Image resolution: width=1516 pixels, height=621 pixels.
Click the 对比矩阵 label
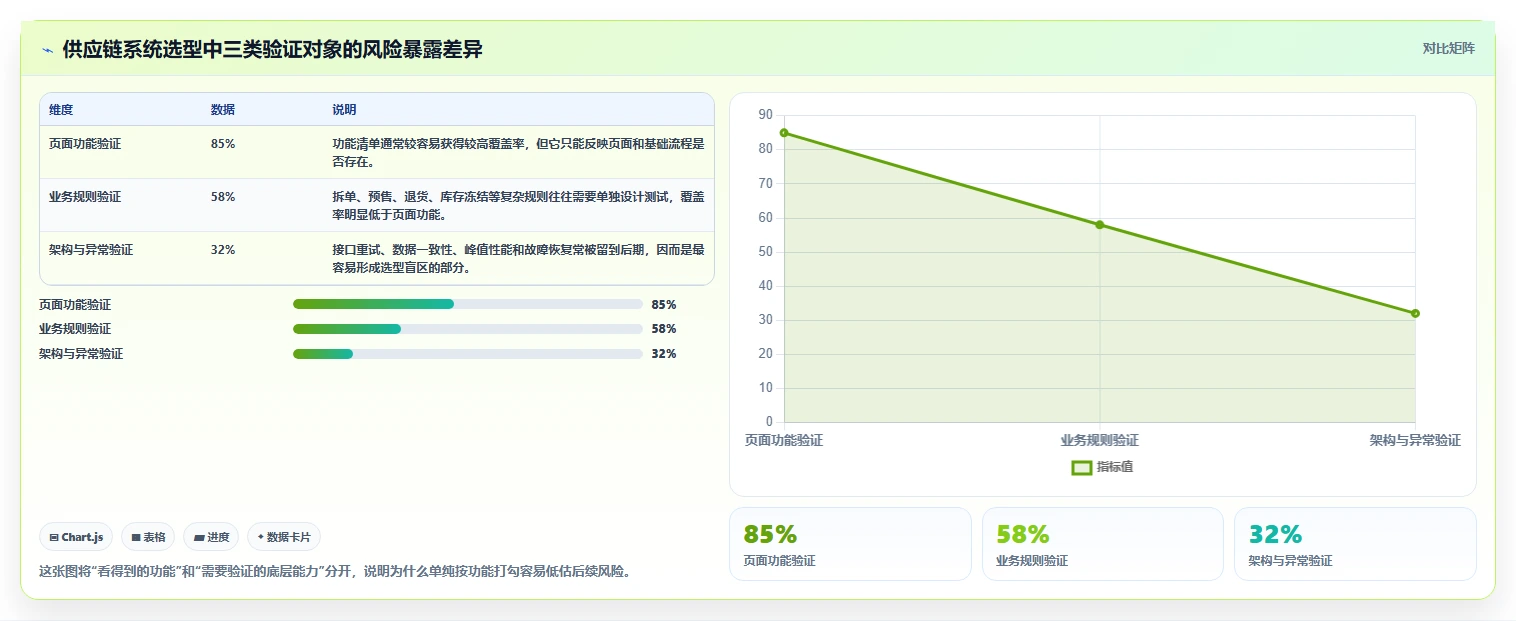pyautogui.click(x=1448, y=48)
